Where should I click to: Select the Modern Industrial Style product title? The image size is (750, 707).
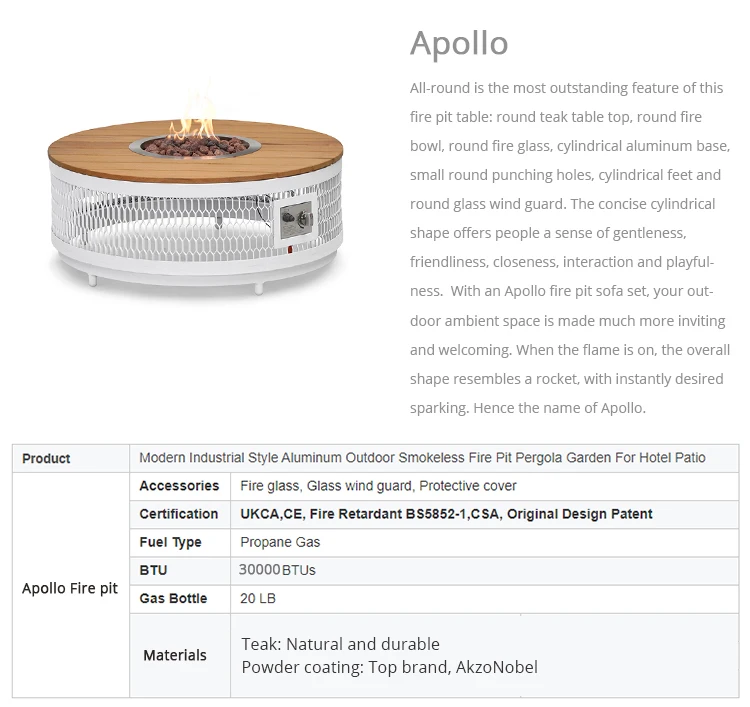pos(422,458)
